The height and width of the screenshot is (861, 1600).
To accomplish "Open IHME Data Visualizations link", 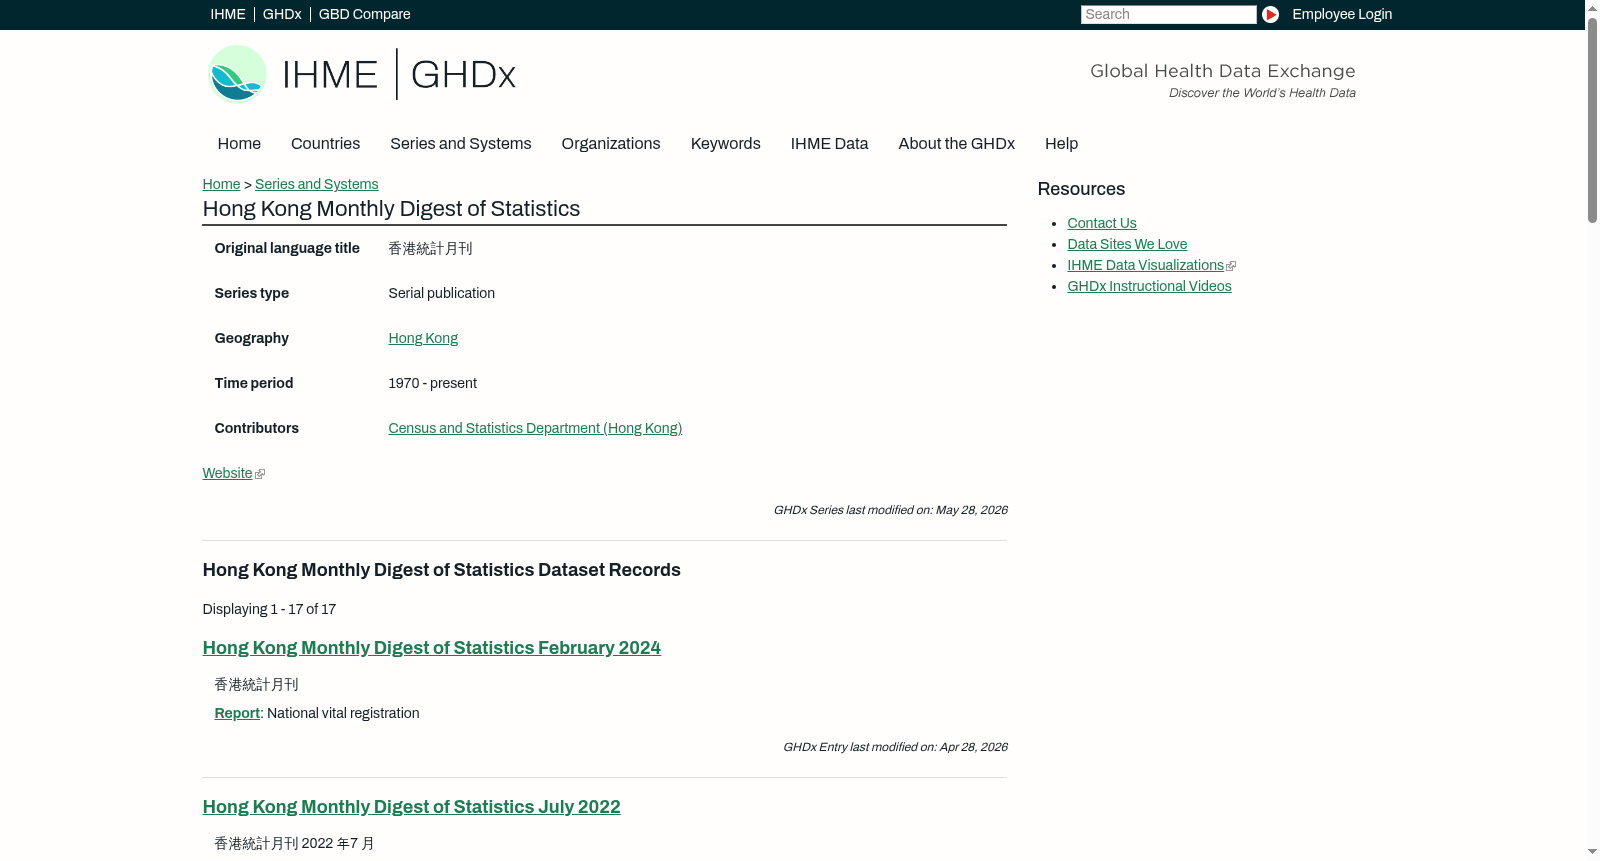I will point(1145,265).
